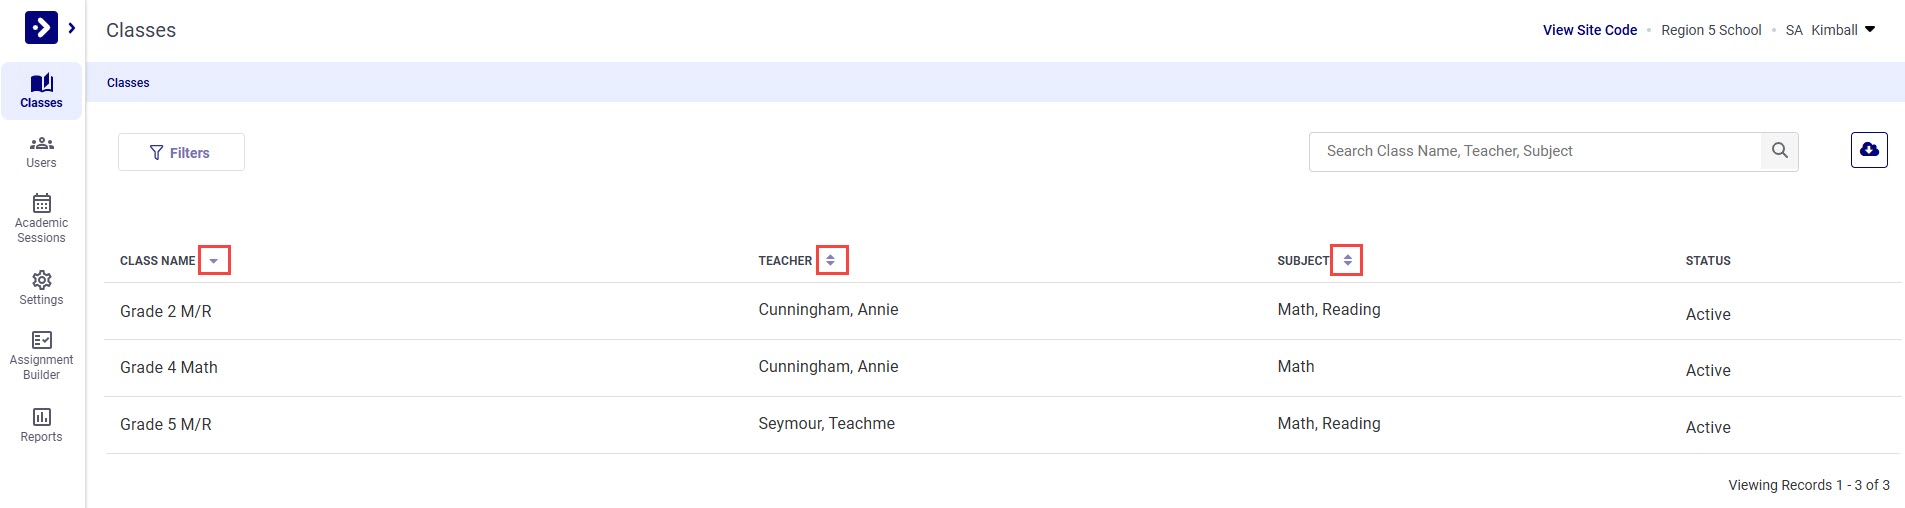Screen dimensions: 1905x508
Task: Click View Site Code link
Action: click(1589, 30)
